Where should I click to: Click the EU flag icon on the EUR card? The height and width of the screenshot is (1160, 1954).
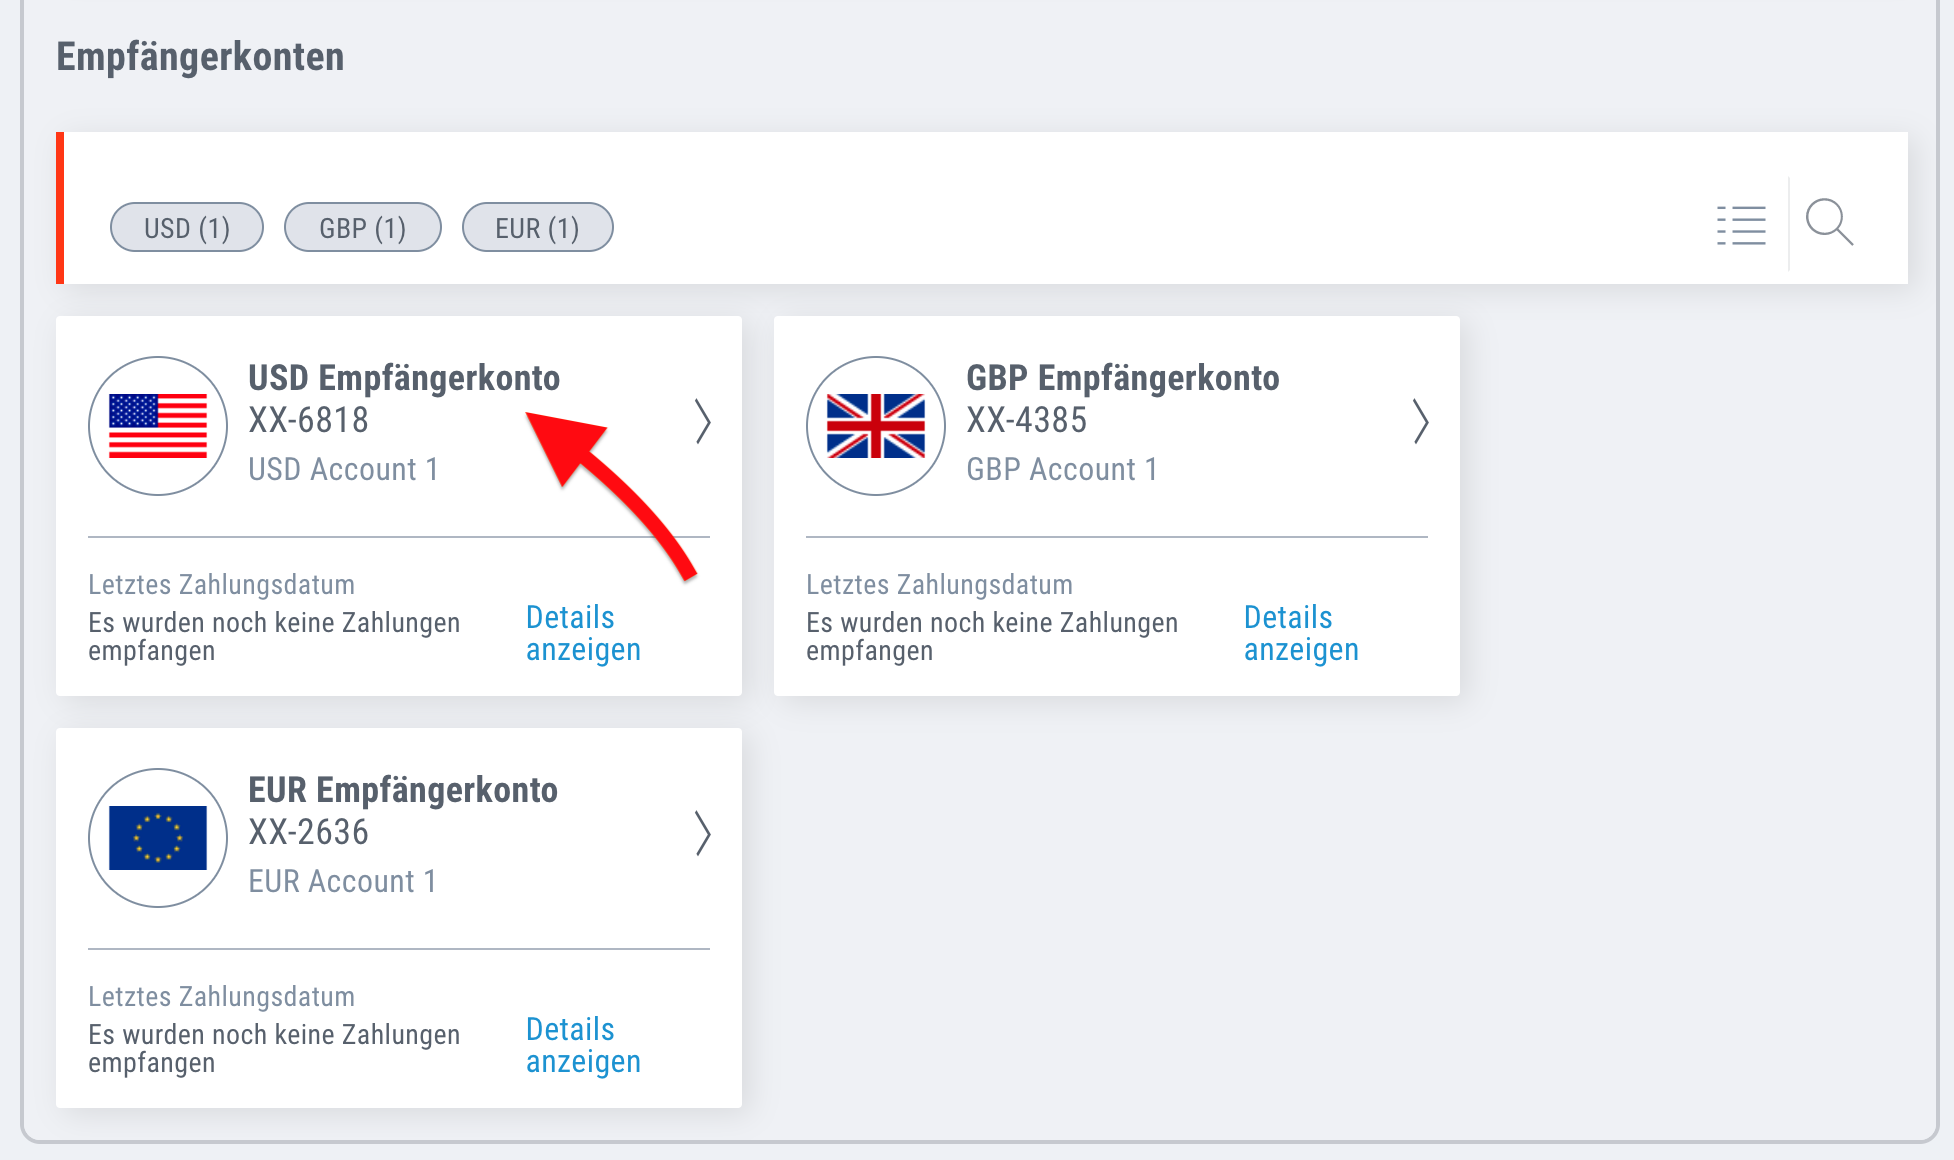[x=157, y=837]
